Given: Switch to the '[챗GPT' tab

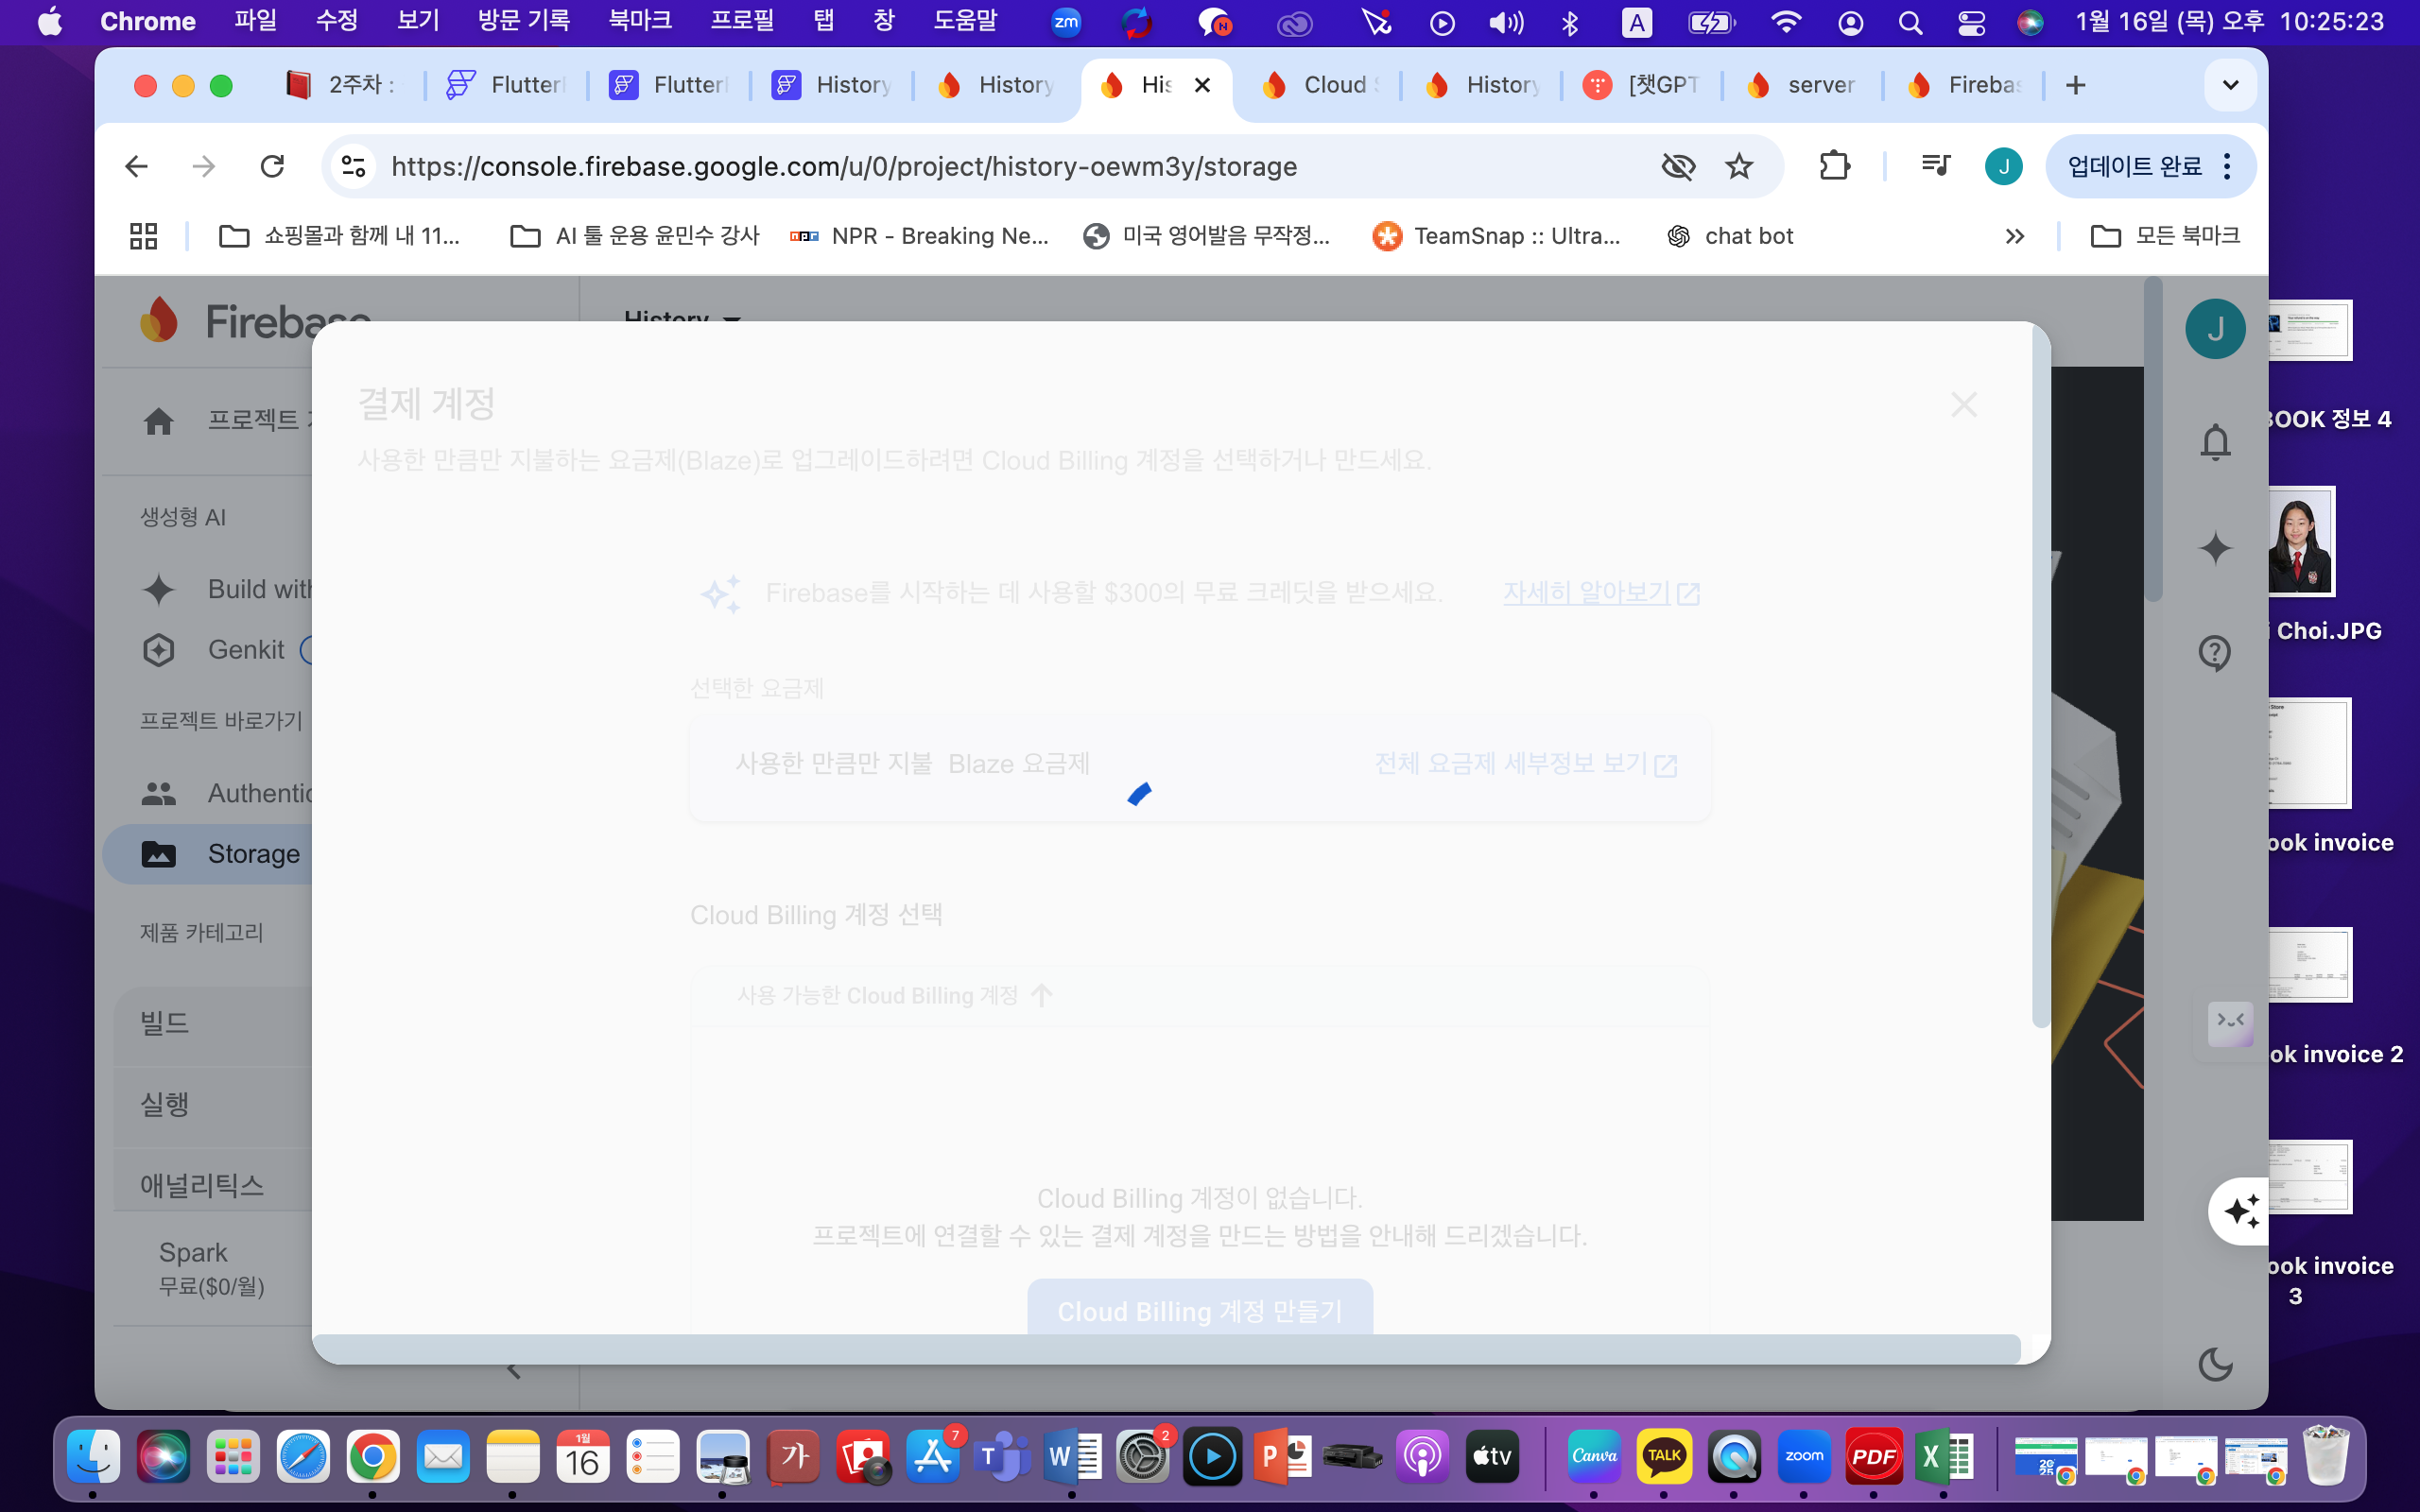Looking at the screenshot, I should 1643,85.
